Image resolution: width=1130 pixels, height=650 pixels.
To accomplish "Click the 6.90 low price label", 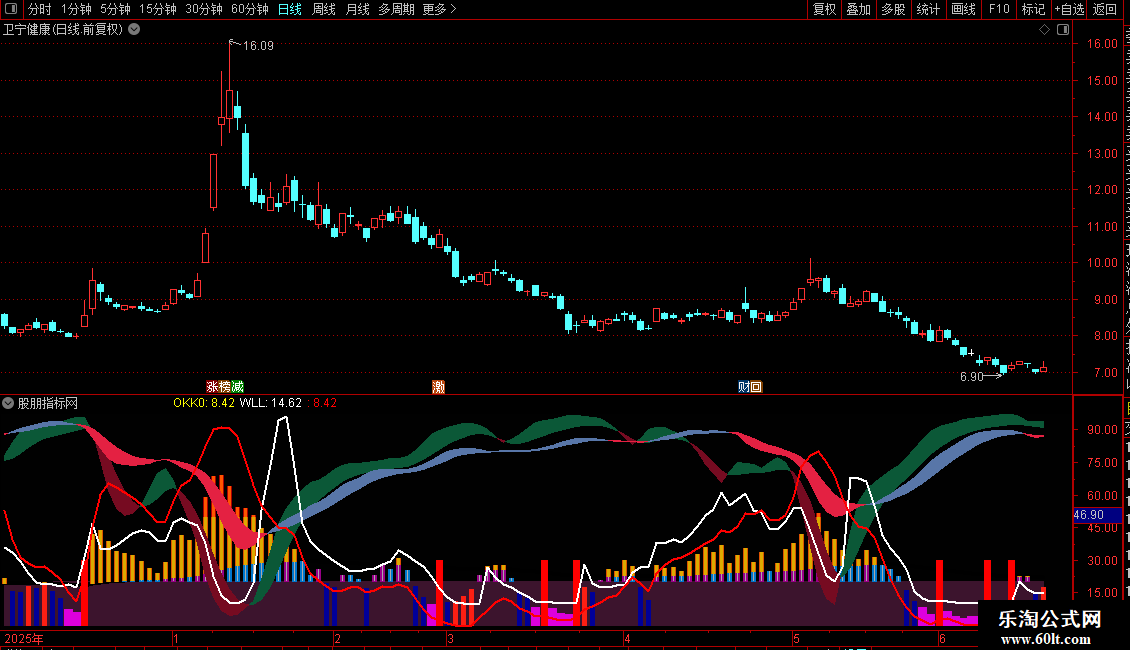I will tap(971, 377).
